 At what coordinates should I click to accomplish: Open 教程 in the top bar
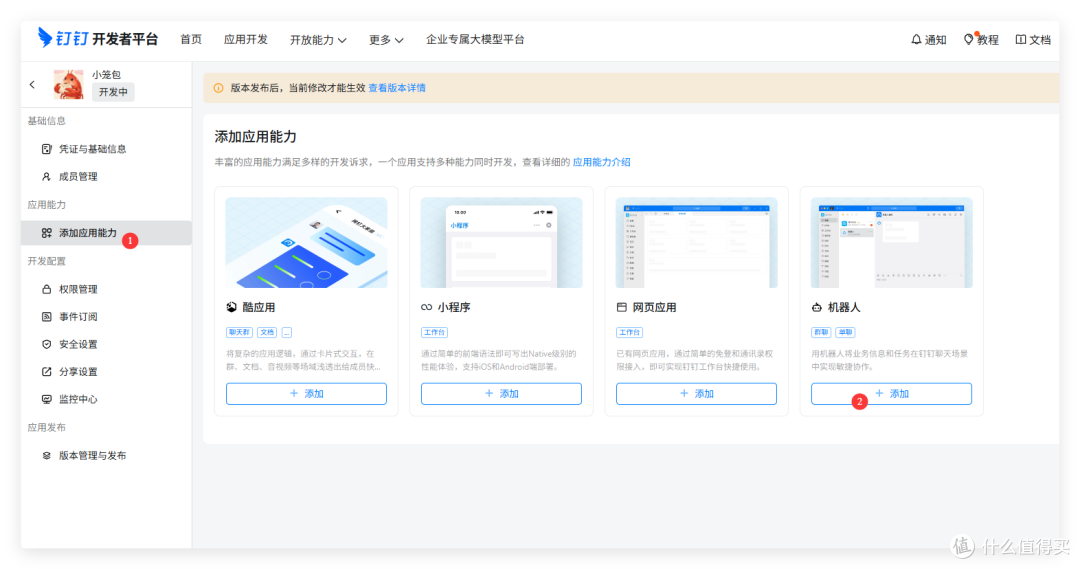pyautogui.click(x=981, y=40)
